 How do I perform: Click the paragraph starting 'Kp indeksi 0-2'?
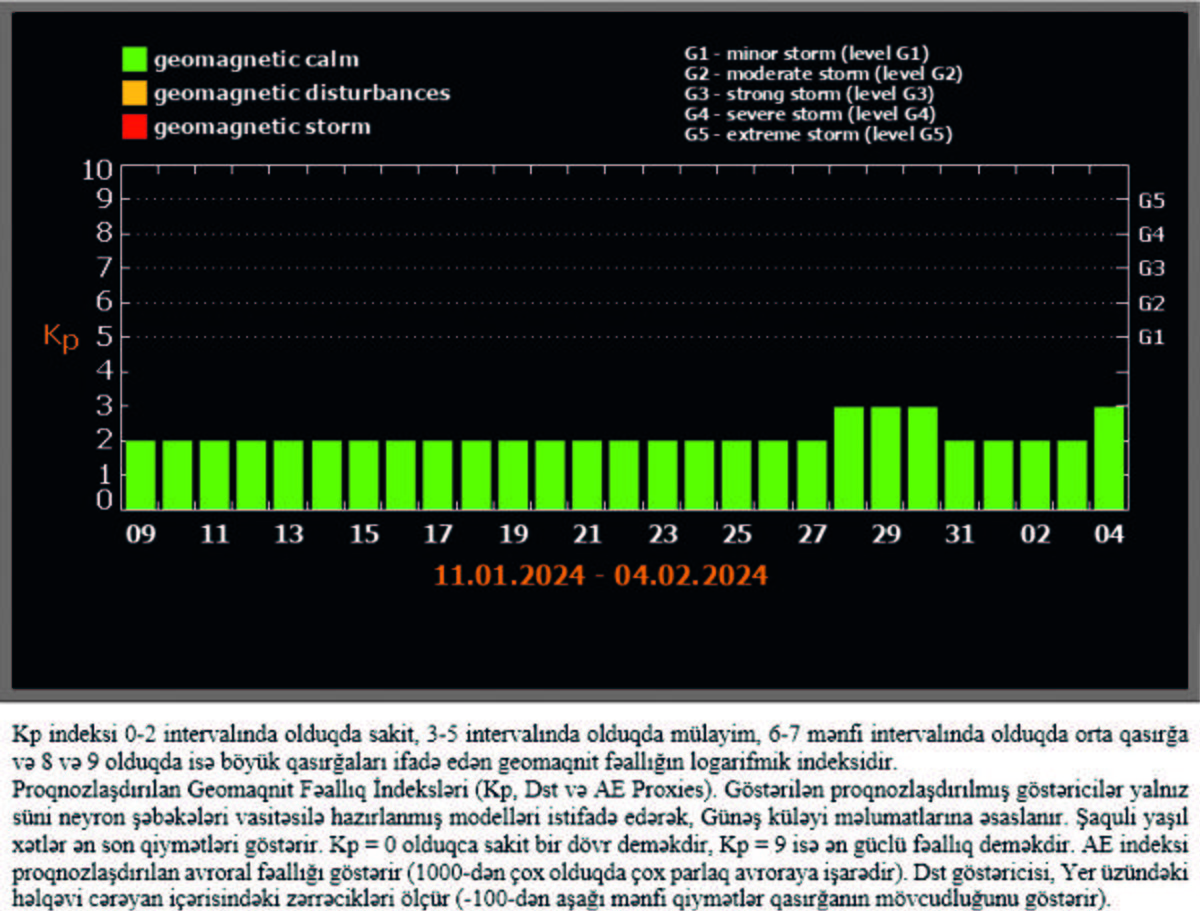(x=600, y=746)
